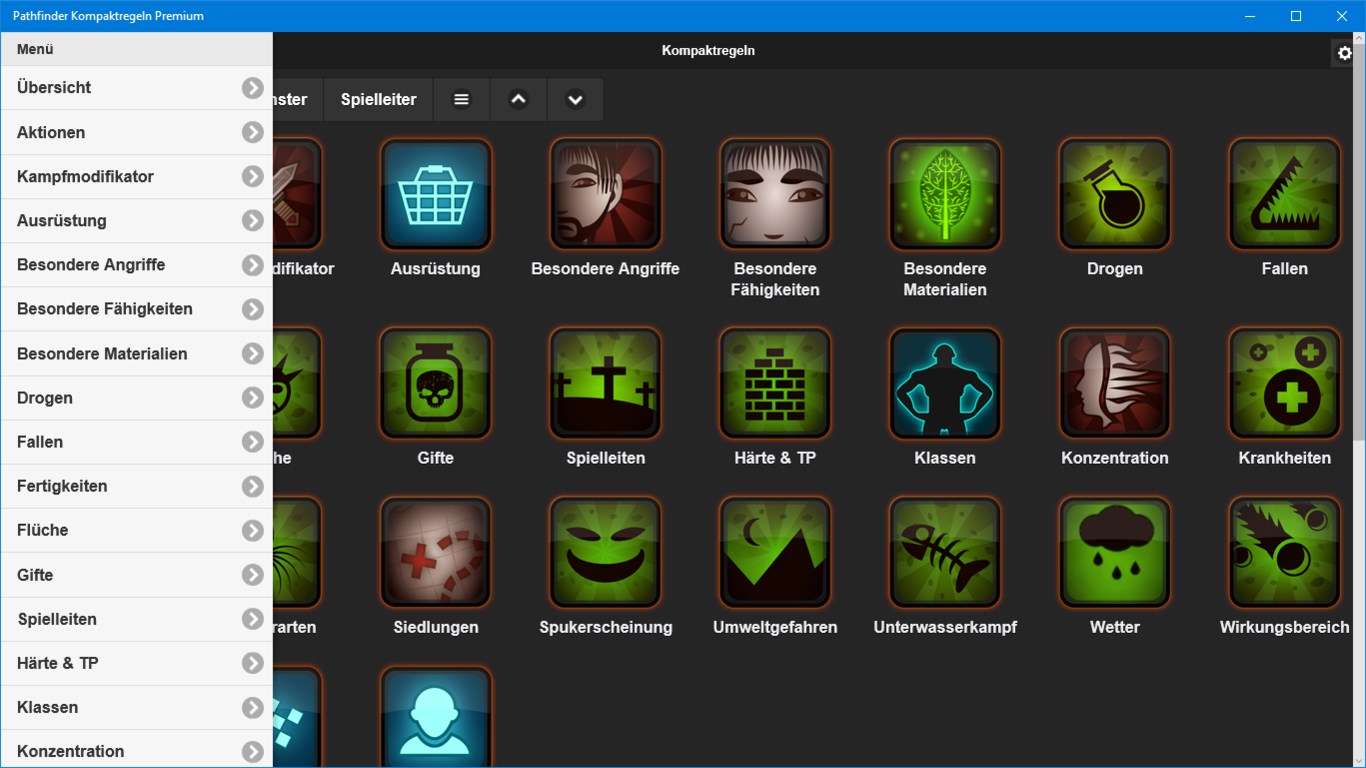Select the Konzentration entry in the side menu

click(x=136, y=751)
